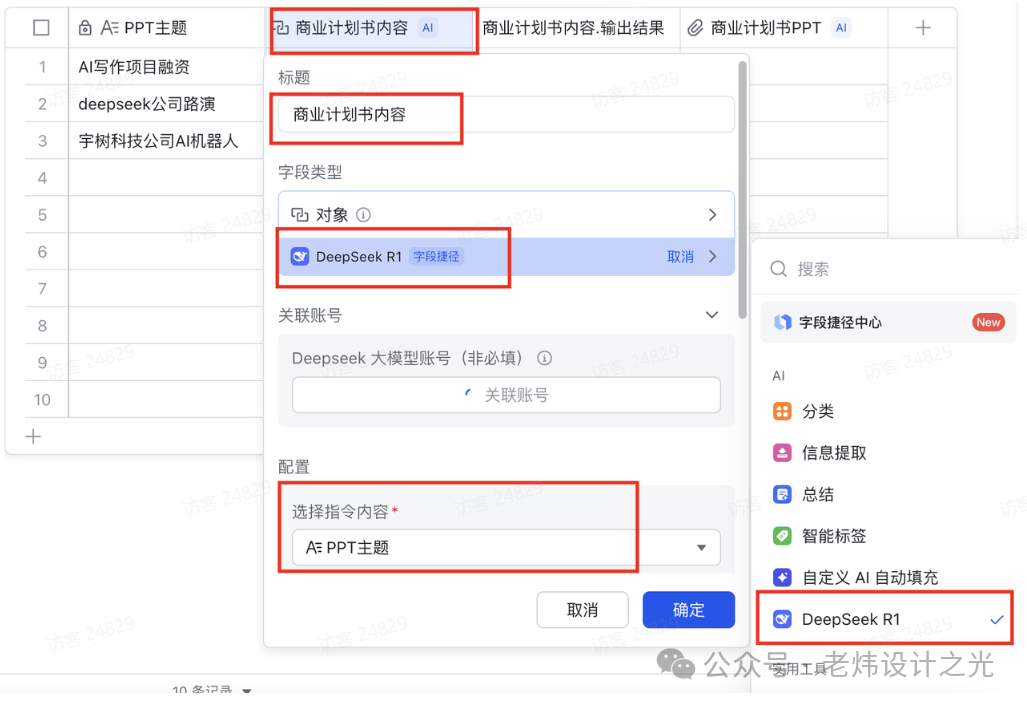
Task: Open the 选择指令内容 dropdown showing PPT主题
Action: tap(506, 548)
